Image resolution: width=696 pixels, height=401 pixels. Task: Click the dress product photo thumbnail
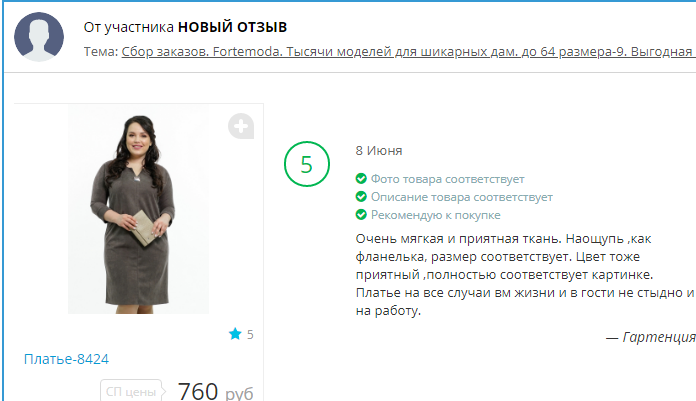coord(138,209)
